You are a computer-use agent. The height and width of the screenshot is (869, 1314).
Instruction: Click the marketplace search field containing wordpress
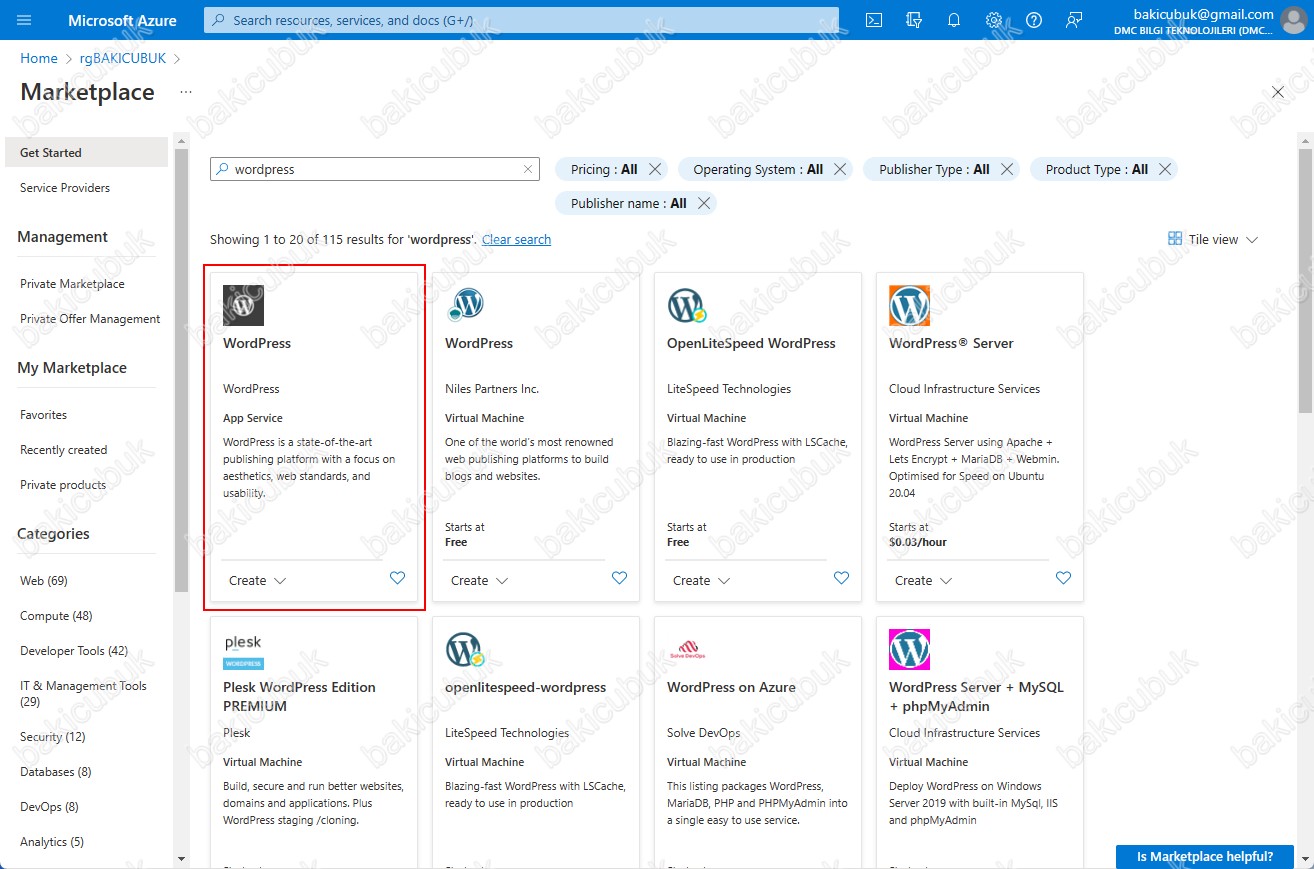tap(375, 169)
